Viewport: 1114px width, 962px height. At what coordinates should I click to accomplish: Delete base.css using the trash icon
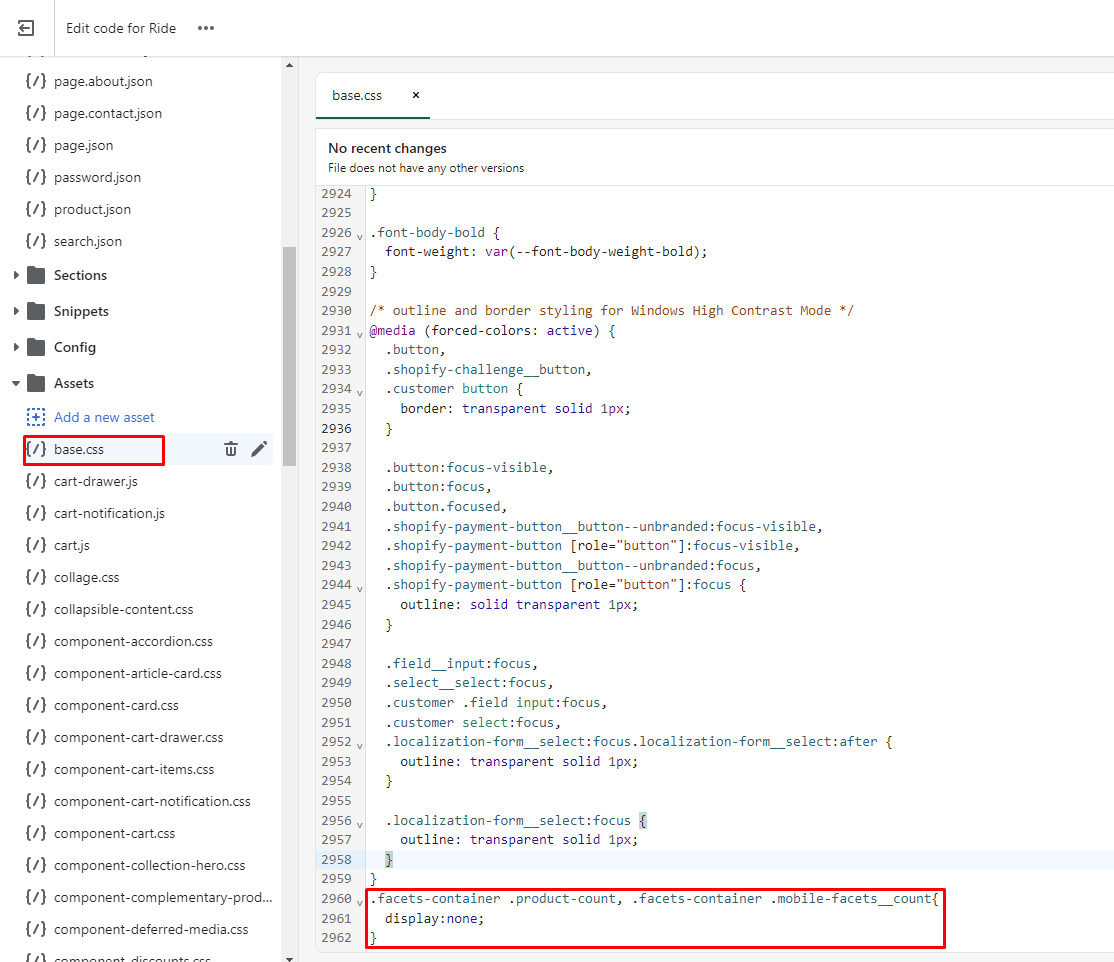point(231,449)
